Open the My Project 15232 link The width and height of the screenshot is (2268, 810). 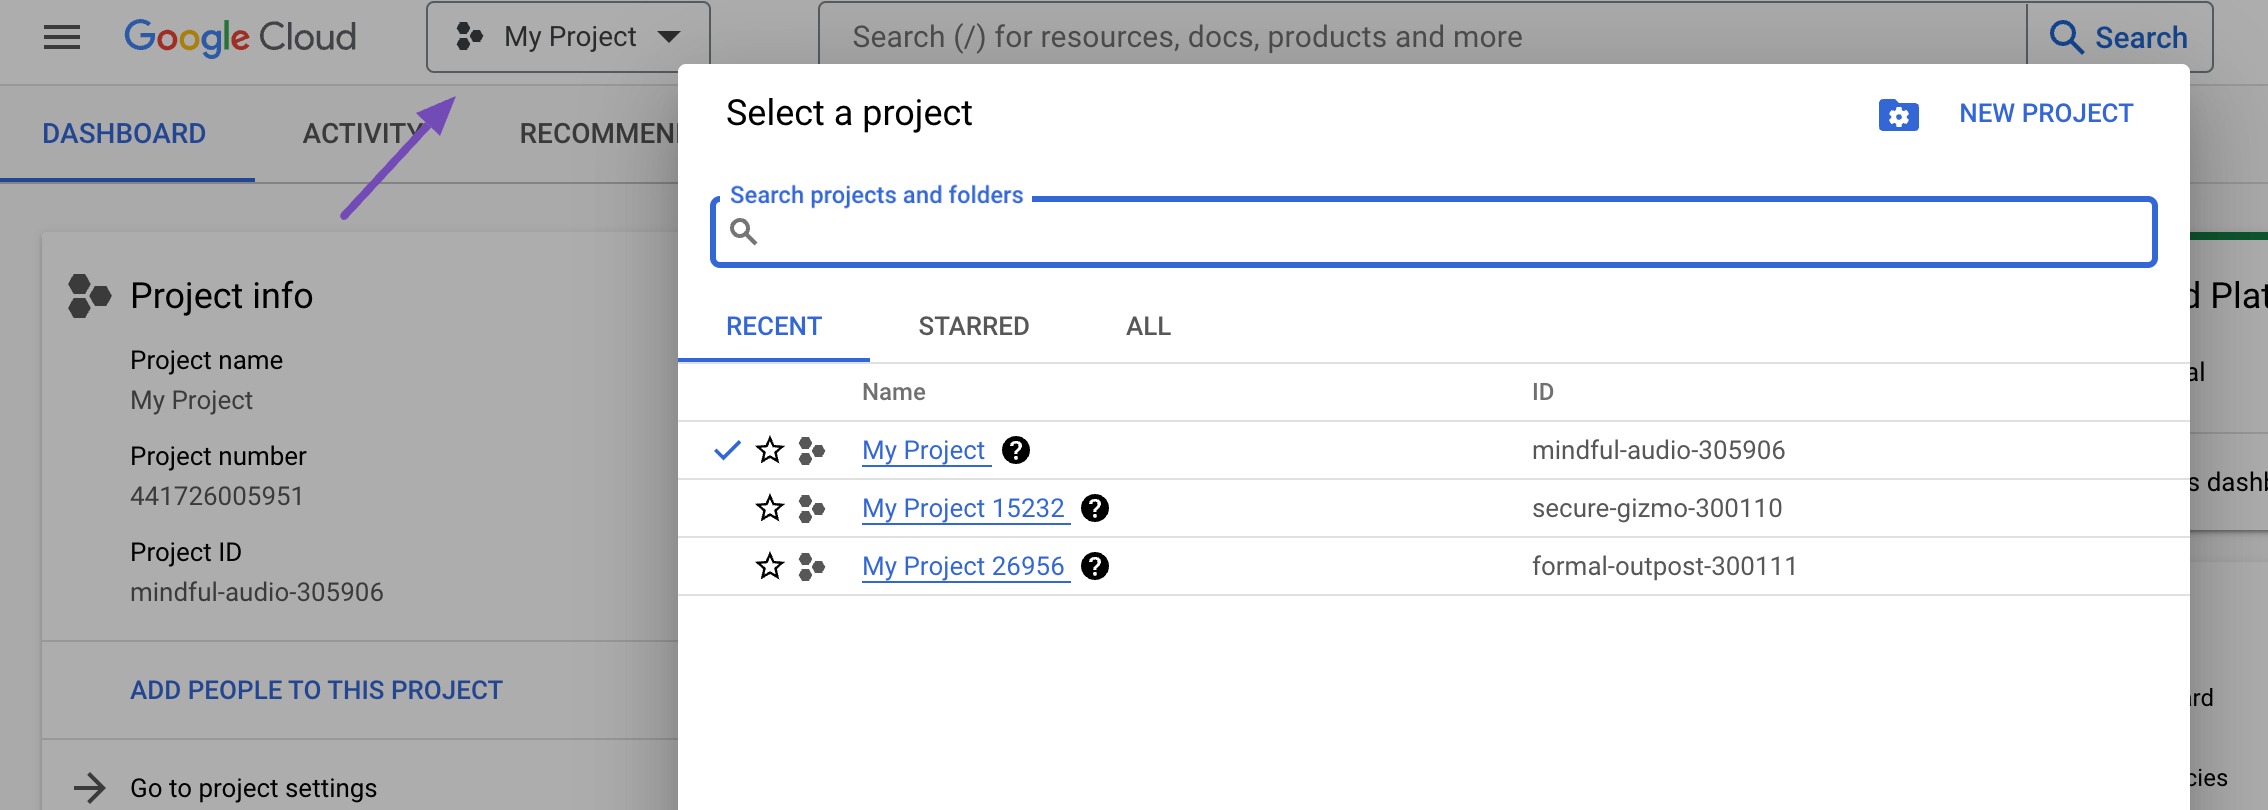(x=965, y=509)
